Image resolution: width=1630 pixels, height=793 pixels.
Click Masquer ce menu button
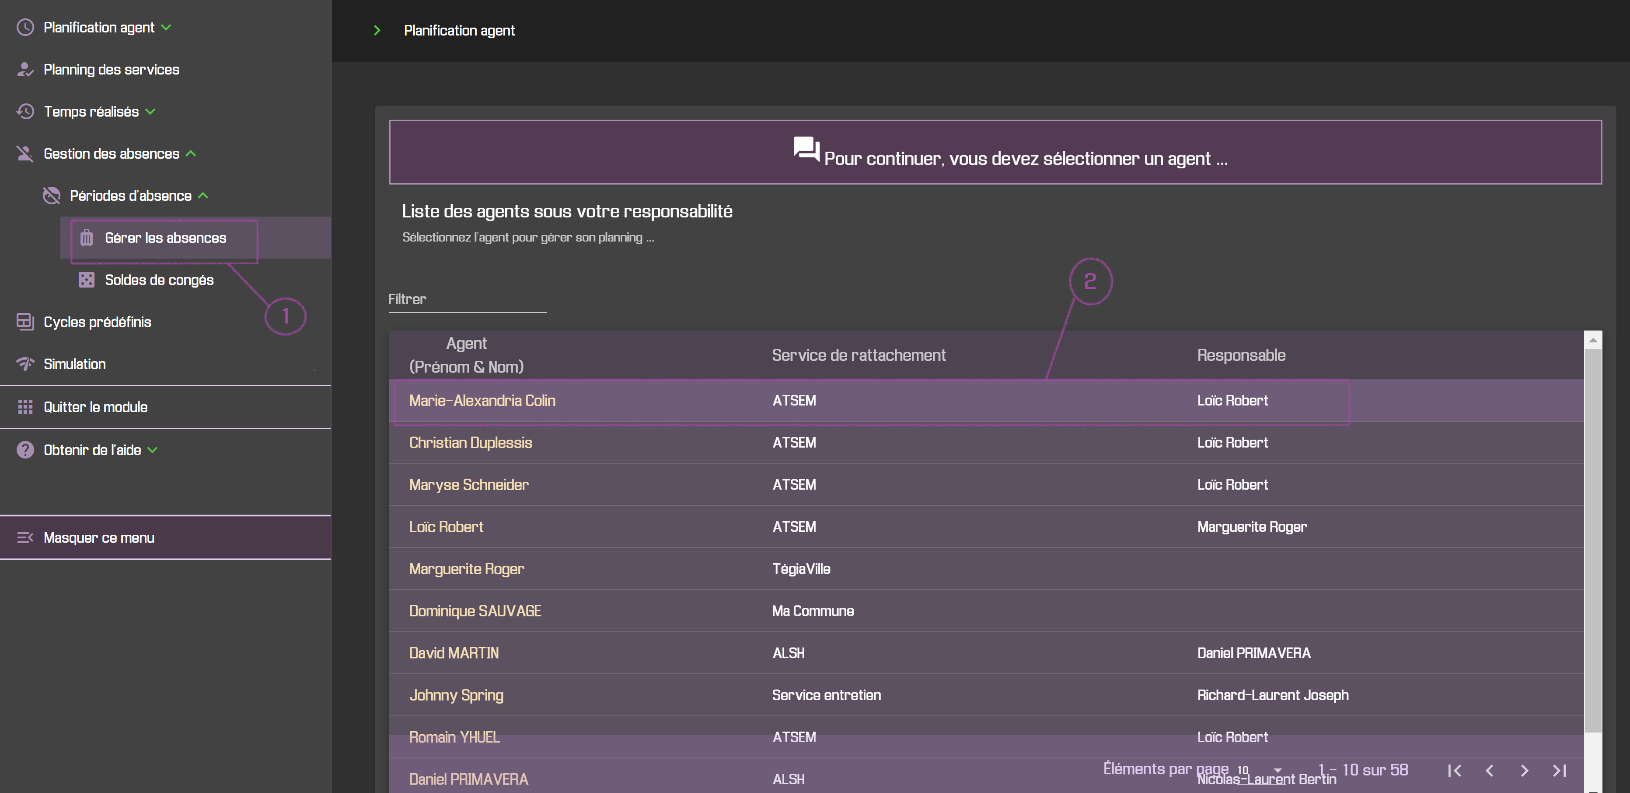165,538
